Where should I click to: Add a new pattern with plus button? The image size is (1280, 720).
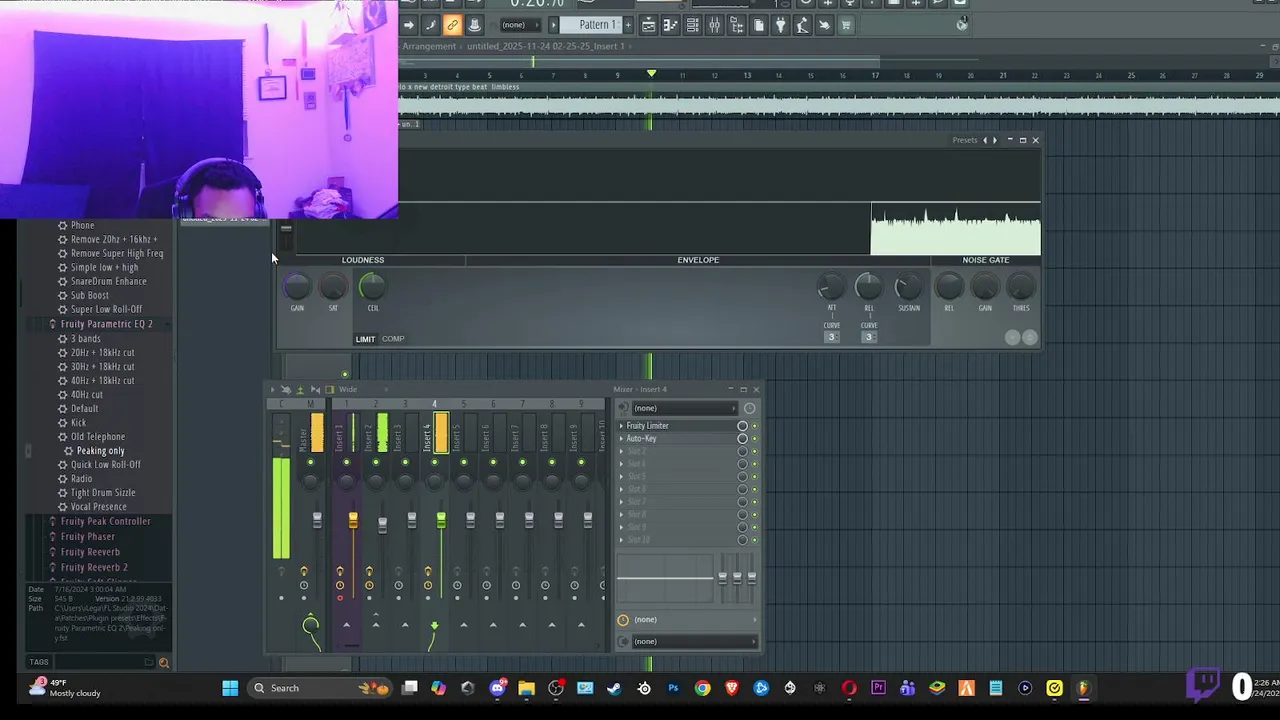coord(628,25)
